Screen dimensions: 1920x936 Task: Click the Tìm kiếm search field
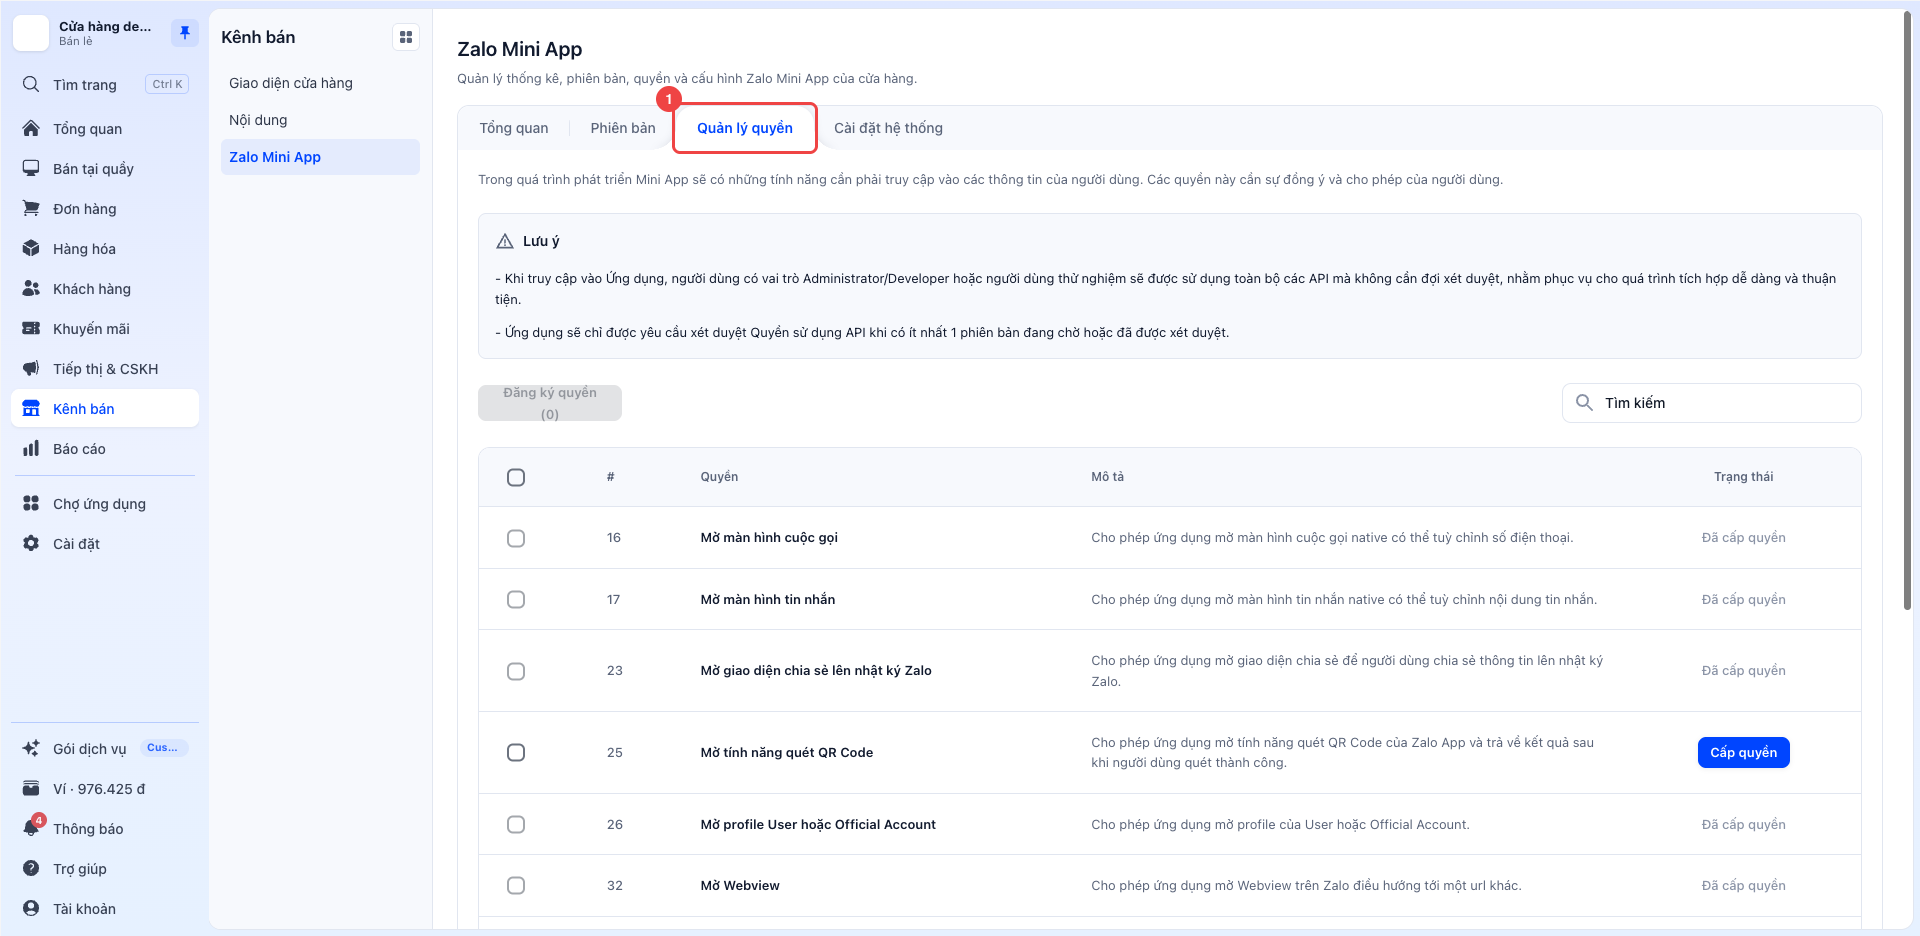[x=1711, y=403]
